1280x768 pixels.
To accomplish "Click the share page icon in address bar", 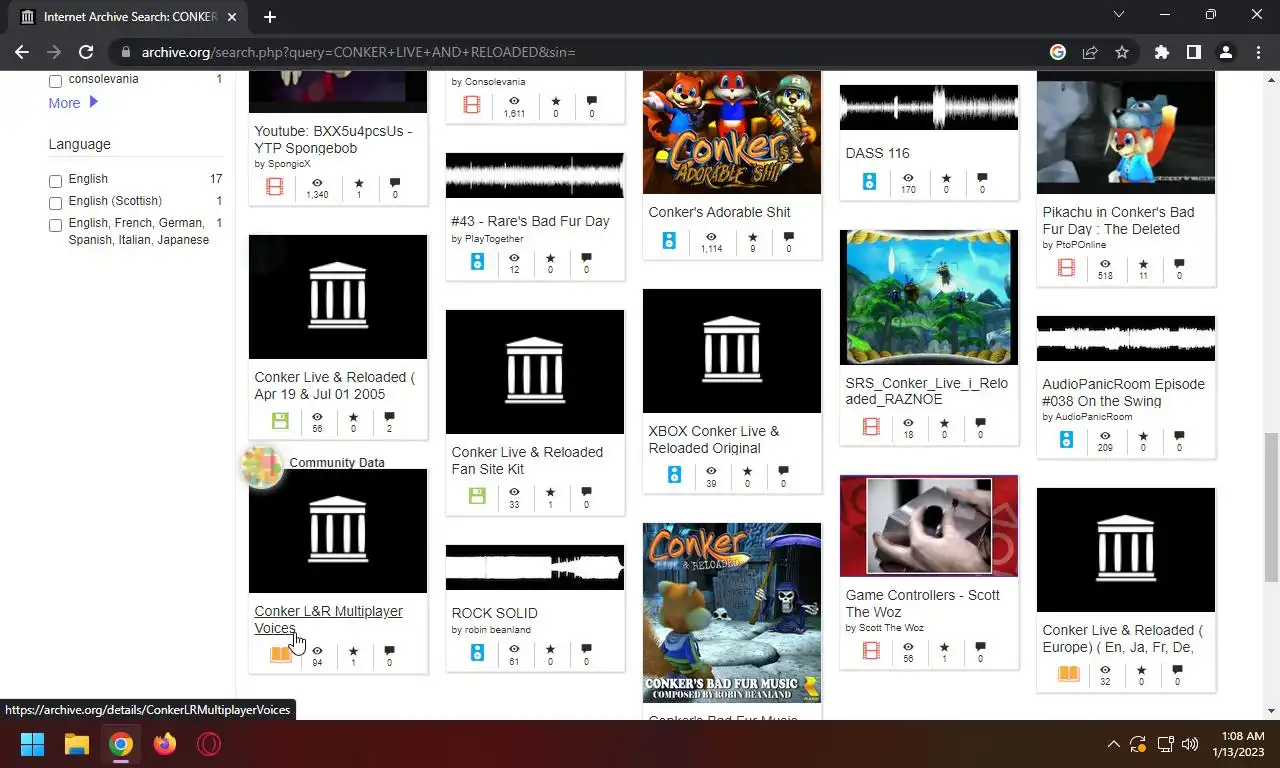I will click(x=1090, y=52).
